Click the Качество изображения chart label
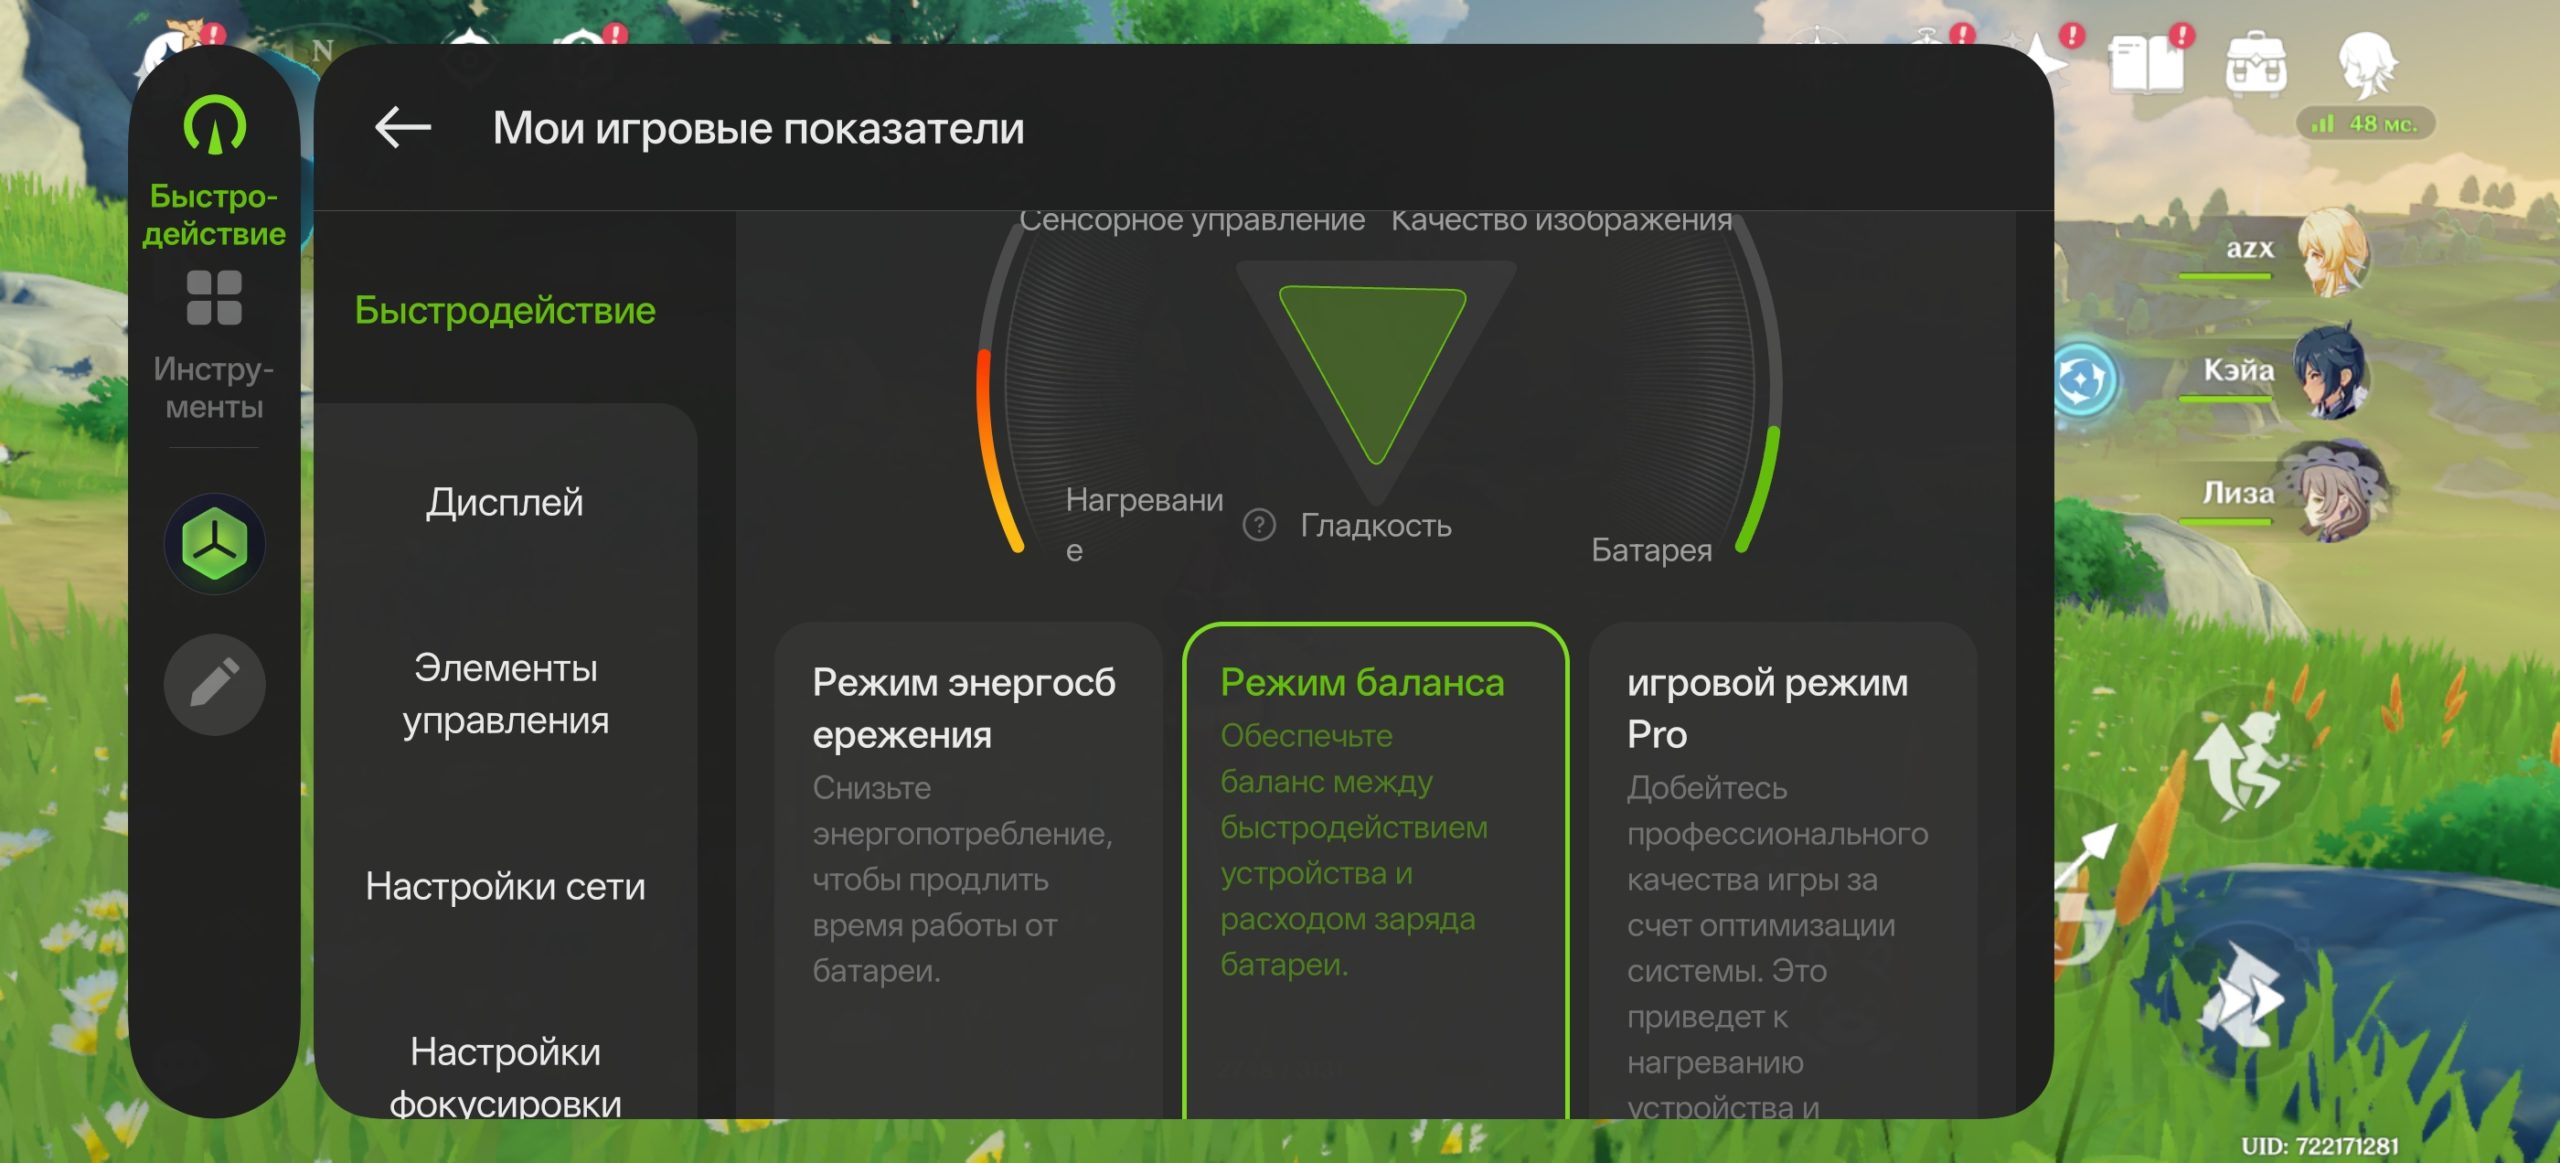The image size is (2560, 1163). click(x=1562, y=220)
